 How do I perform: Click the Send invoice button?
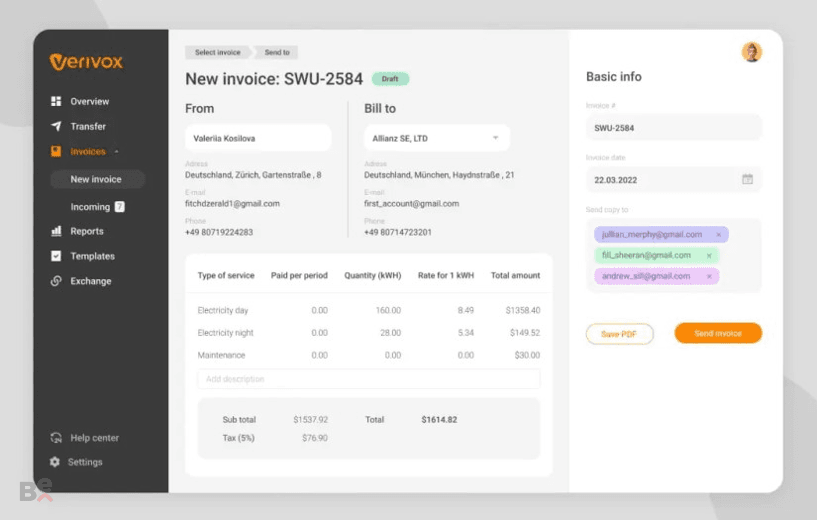click(x=718, y=333)
